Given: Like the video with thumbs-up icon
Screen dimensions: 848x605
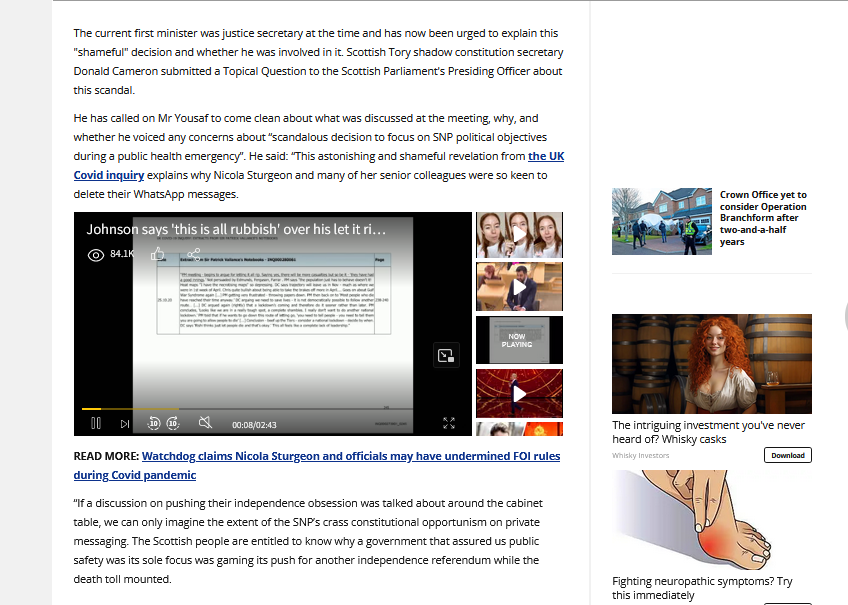Looking at the screenshot, I should pos(157,254).
